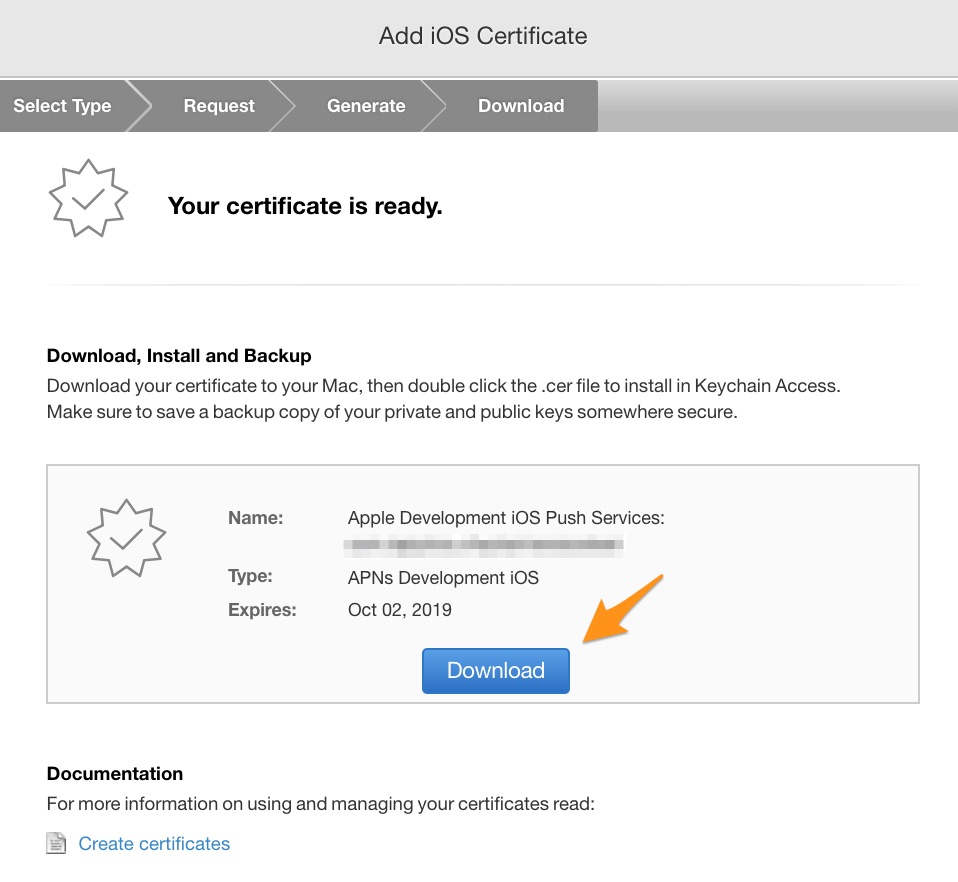Click the 'For more information on using' sentence
Screen dimensions: 958x882
pyautogui.click(x=320, y=804)
